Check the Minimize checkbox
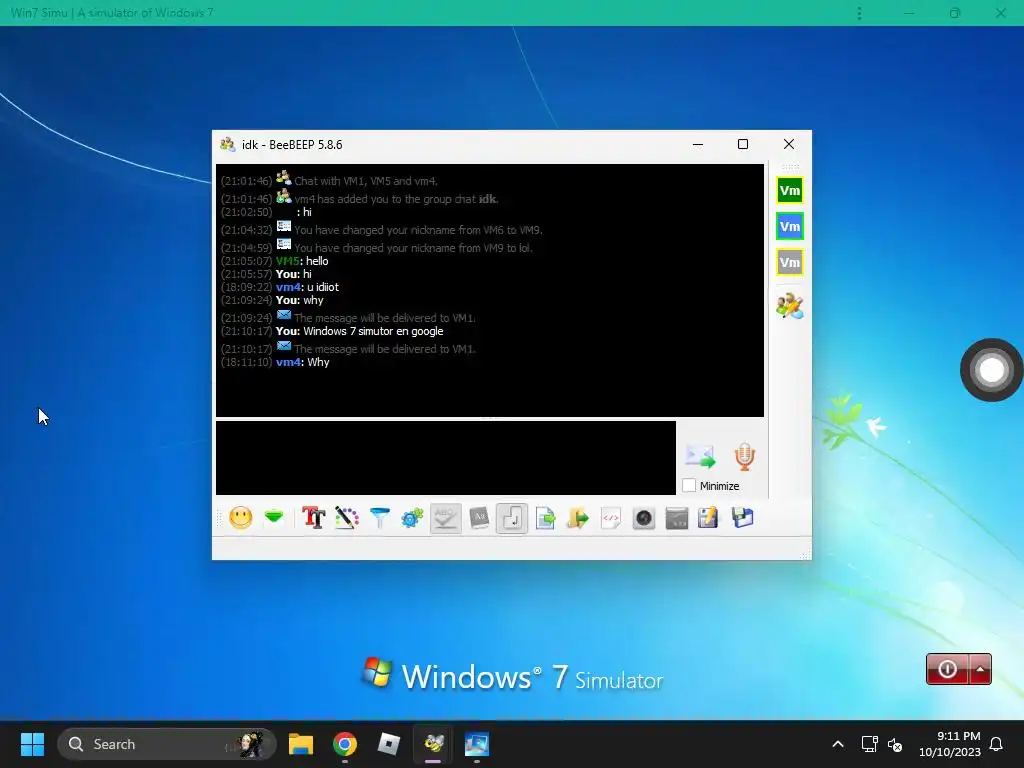 point(689,486)
